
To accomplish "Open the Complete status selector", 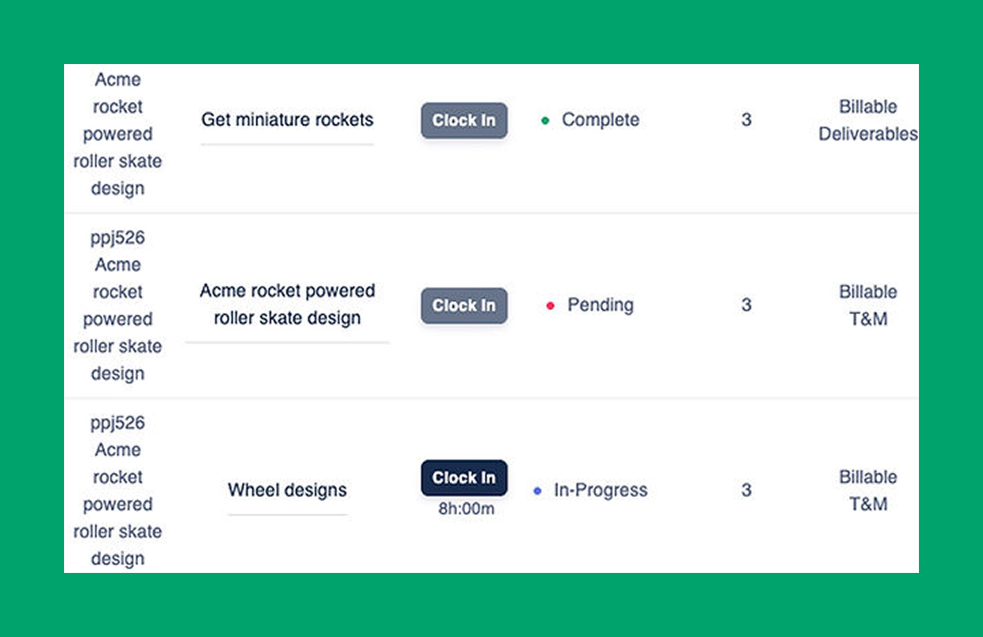I will [x=600, y=120].
